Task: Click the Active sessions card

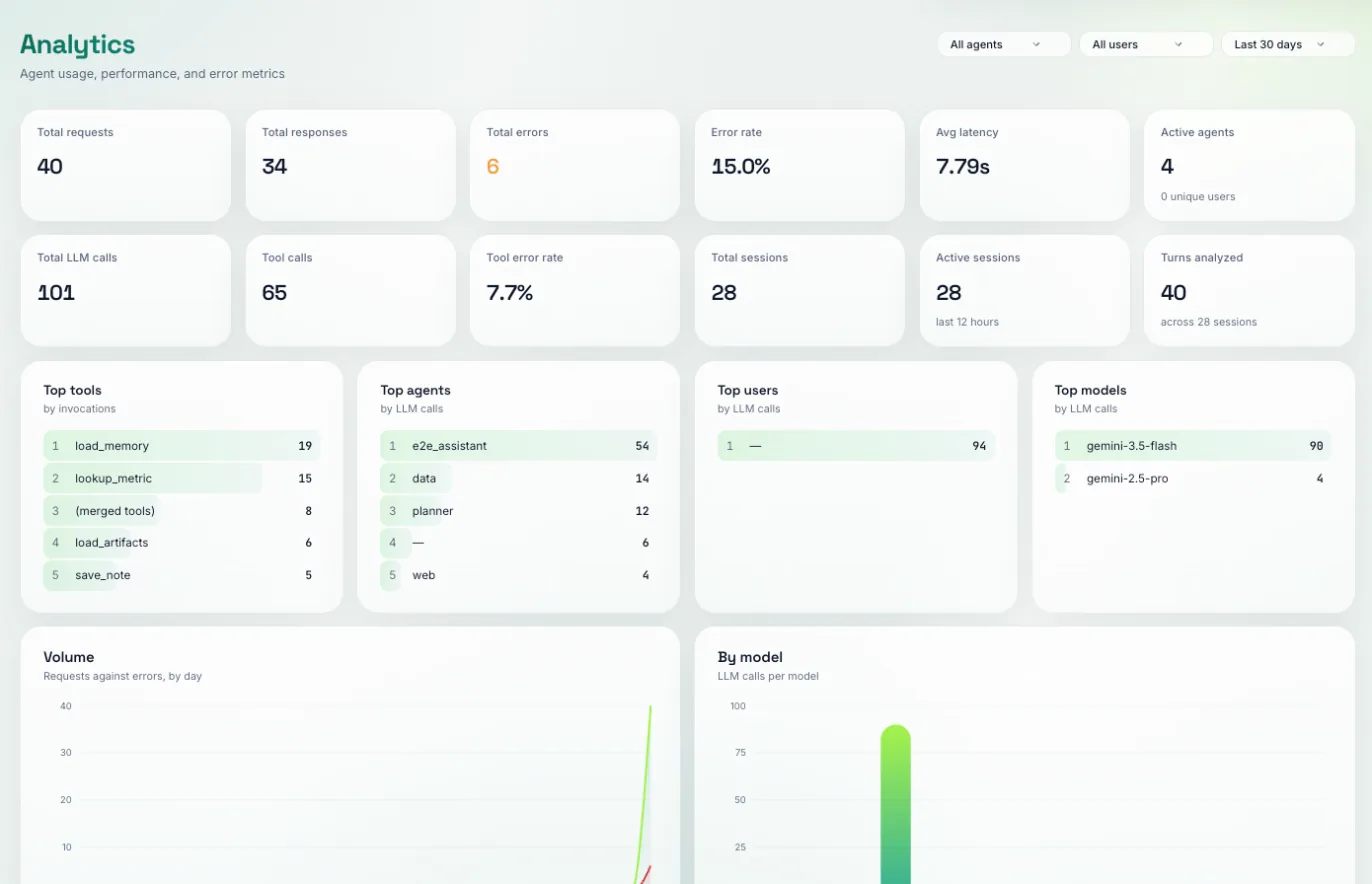Action: click(x=1024, y=290)
